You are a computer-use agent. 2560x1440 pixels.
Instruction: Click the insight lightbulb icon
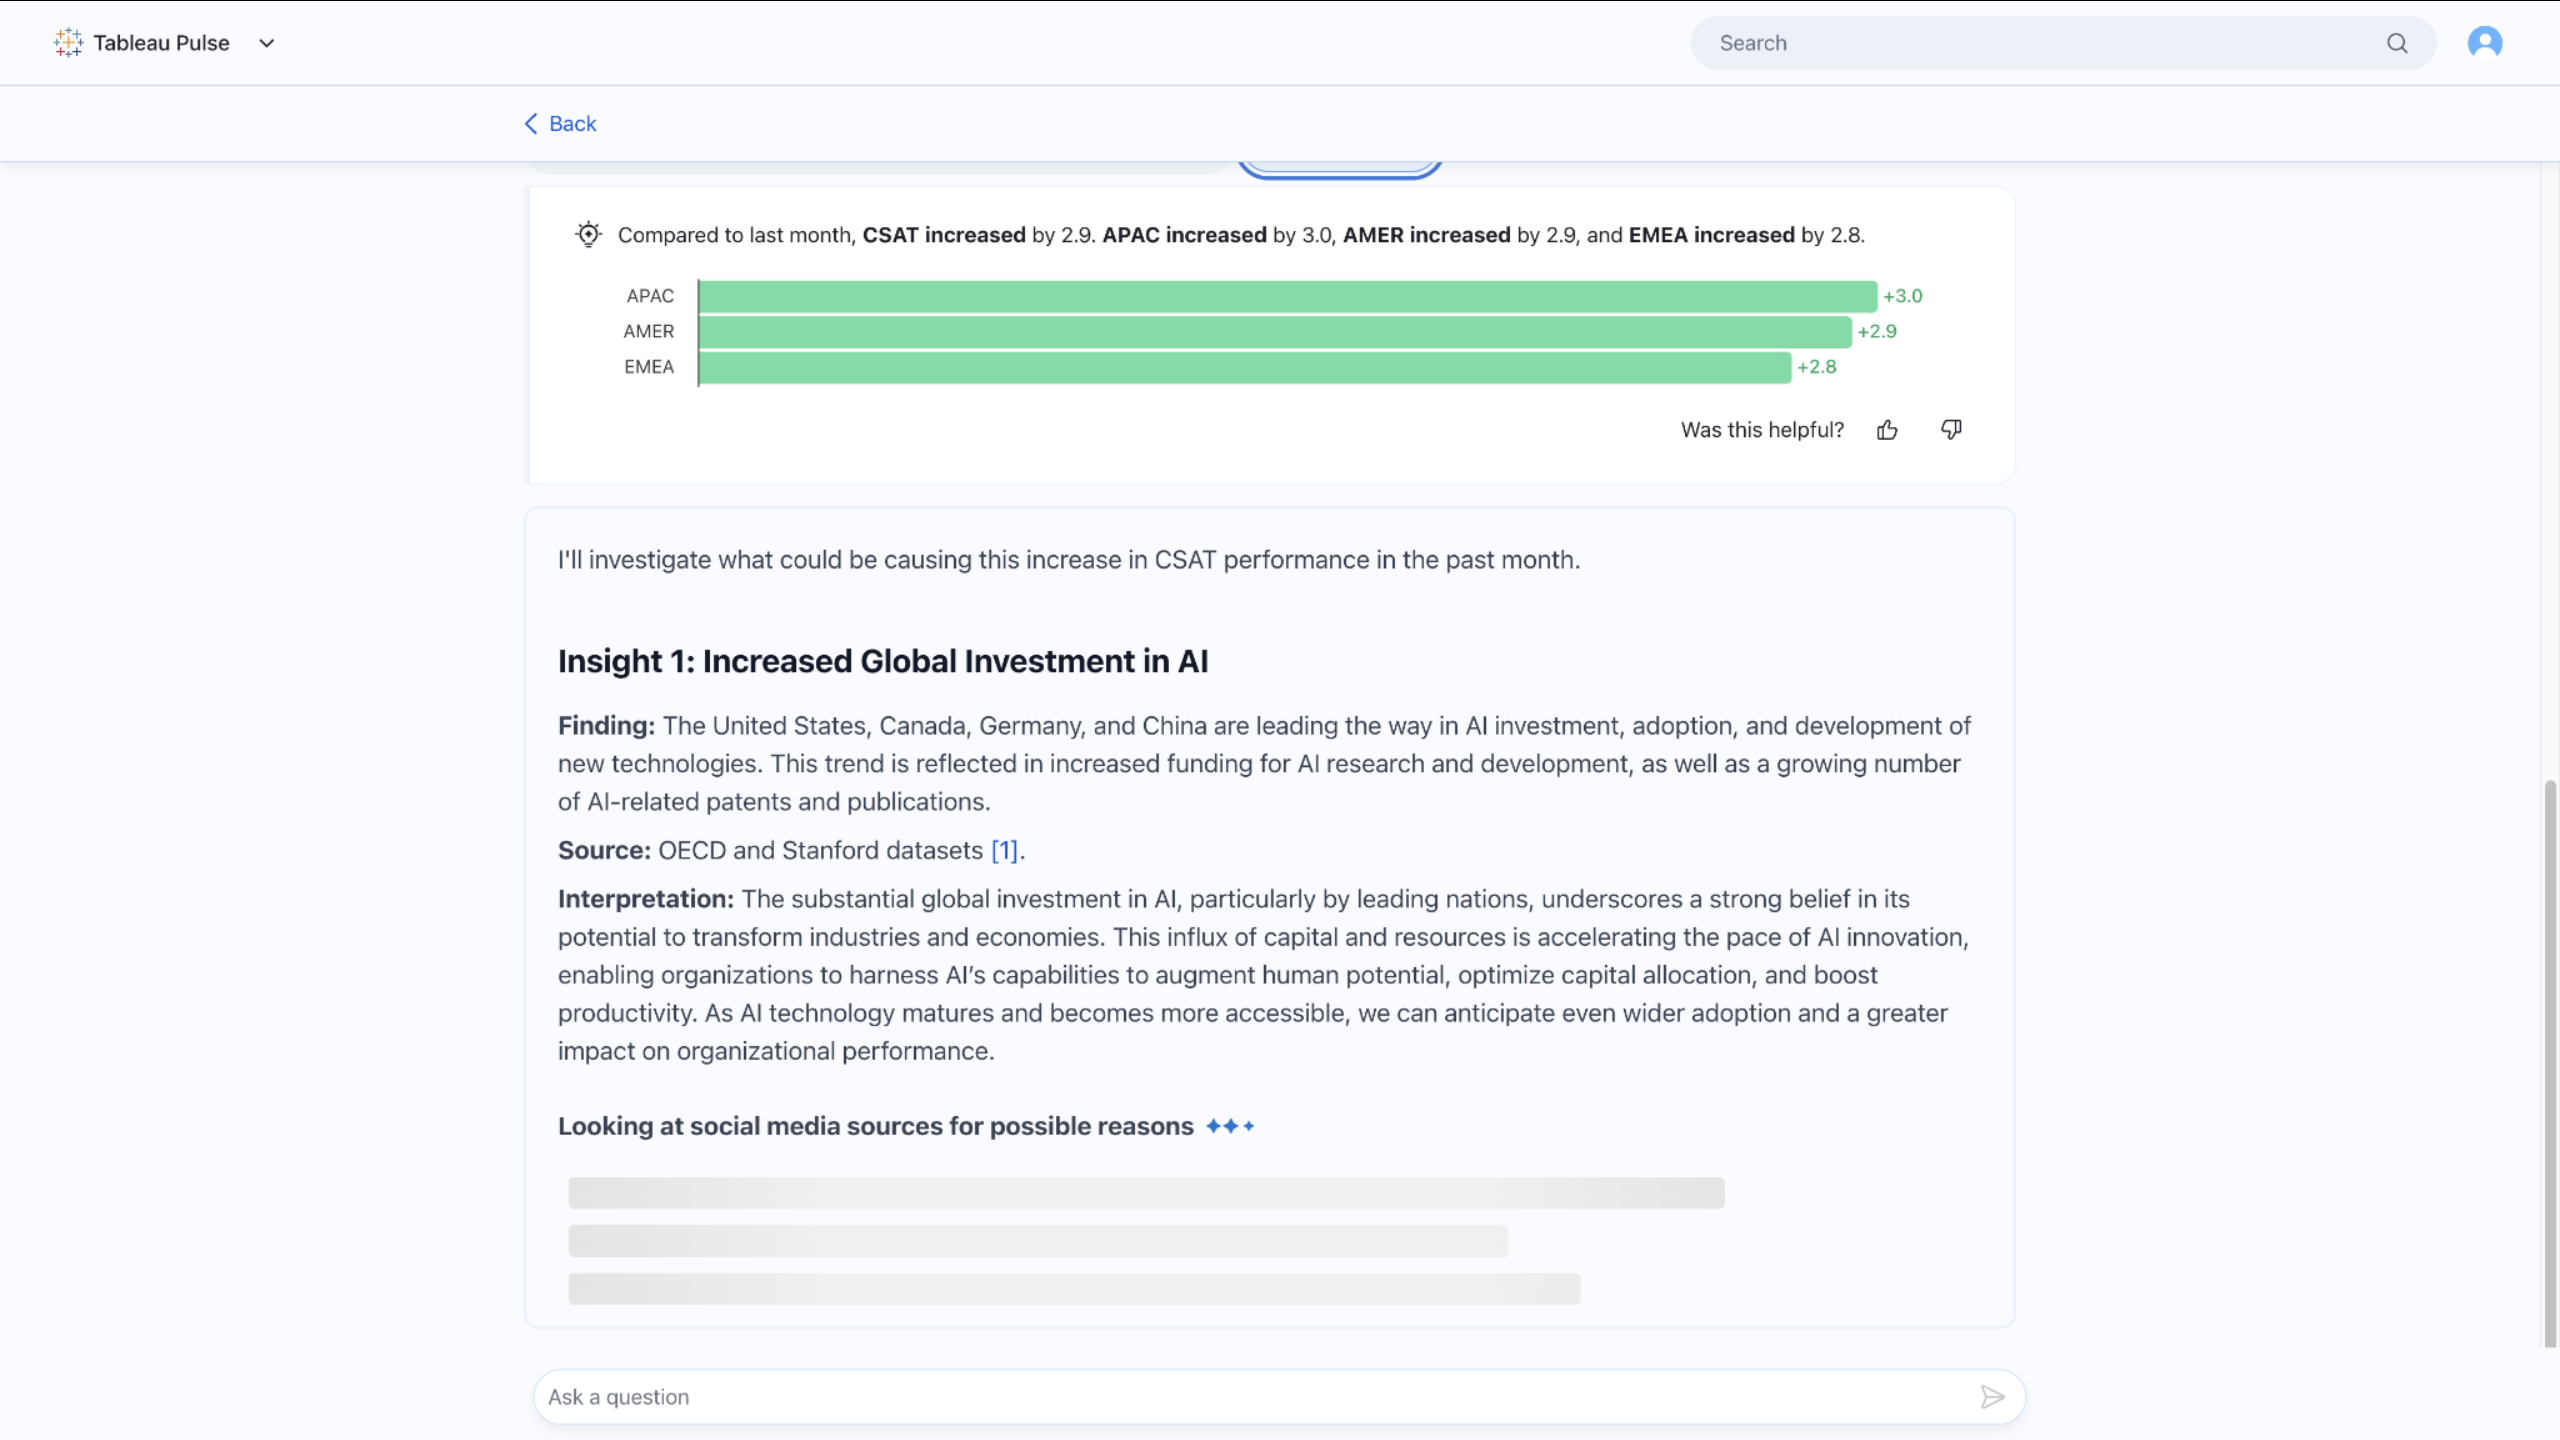coord(588,234)
